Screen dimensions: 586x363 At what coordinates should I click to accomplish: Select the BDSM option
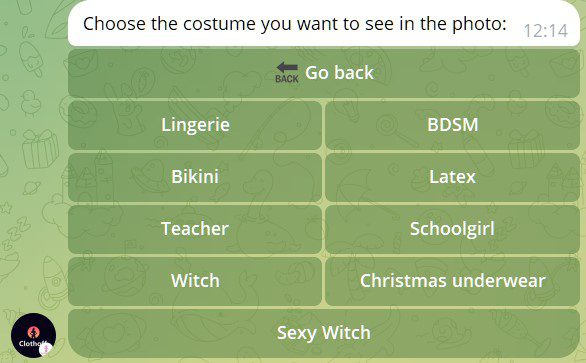(452, 125)
